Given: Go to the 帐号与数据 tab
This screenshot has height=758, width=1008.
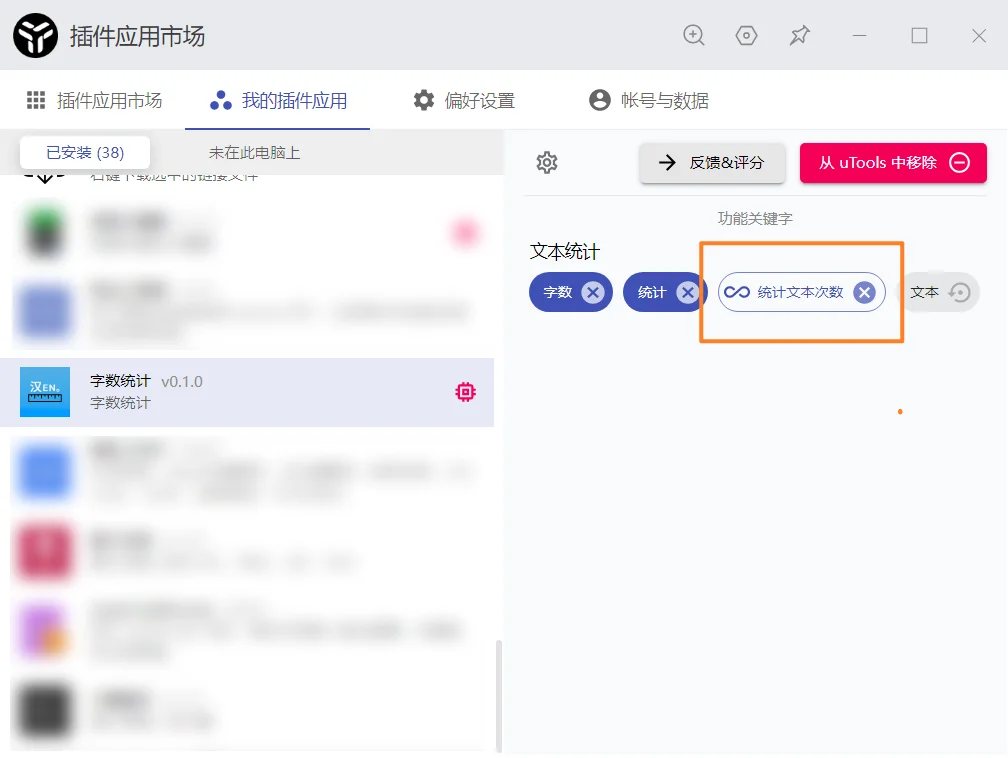Looking at the screenshot, I should tap(650, 100).
